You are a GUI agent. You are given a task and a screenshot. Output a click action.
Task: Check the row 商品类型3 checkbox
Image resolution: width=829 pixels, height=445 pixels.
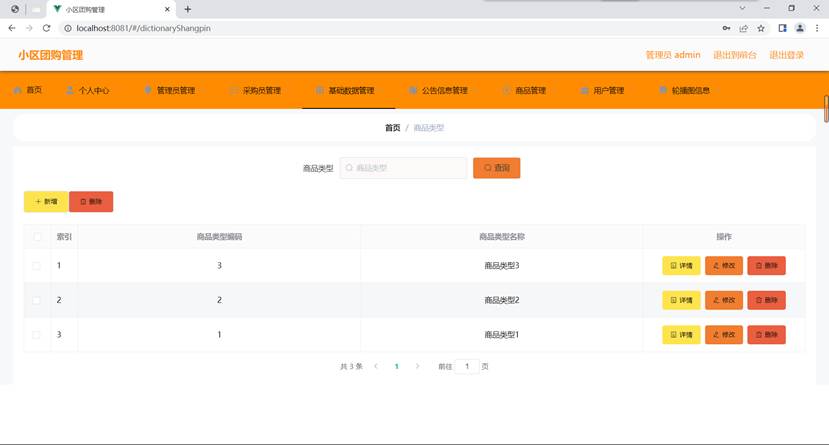click(36, 266)
